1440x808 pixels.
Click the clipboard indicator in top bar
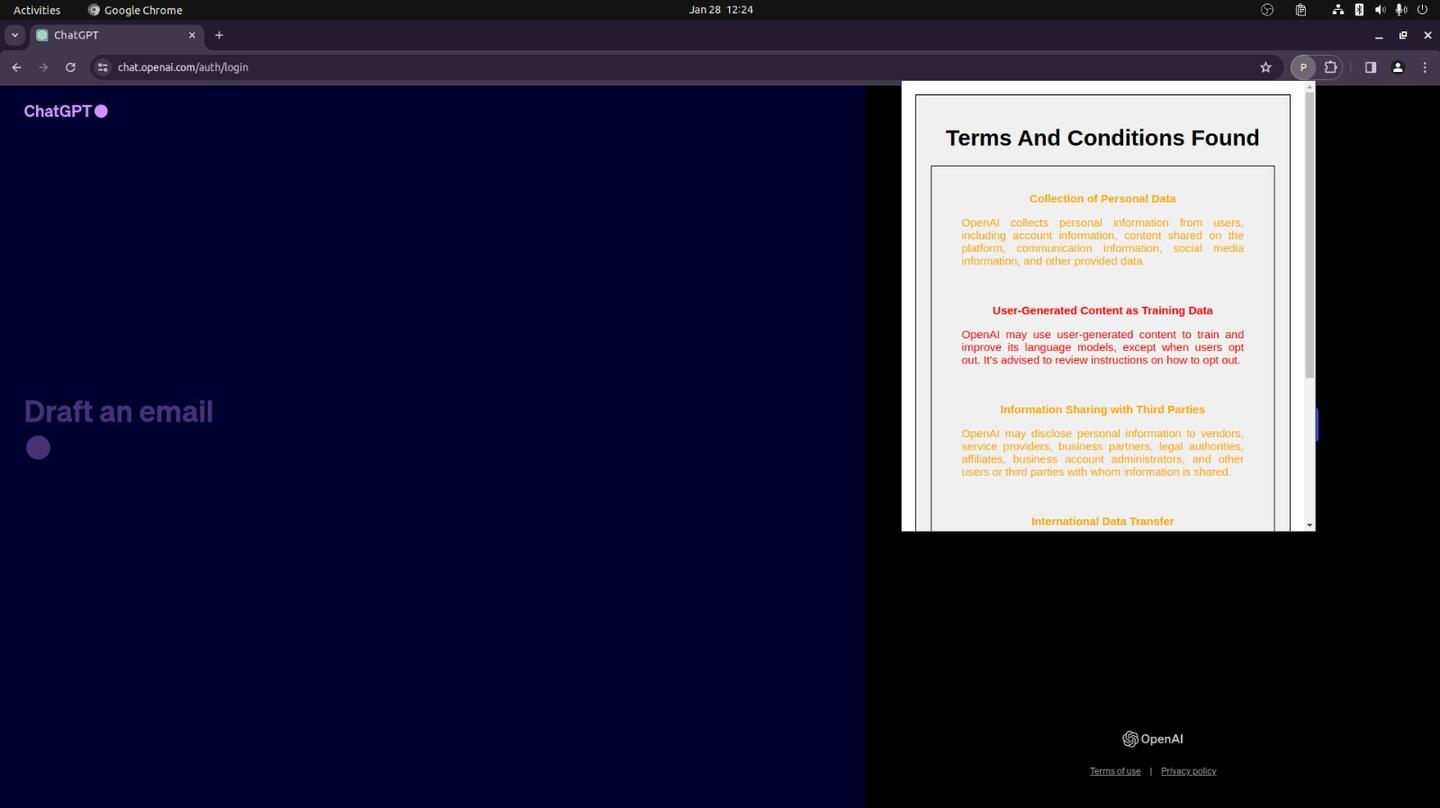(x=1301, y=10)
